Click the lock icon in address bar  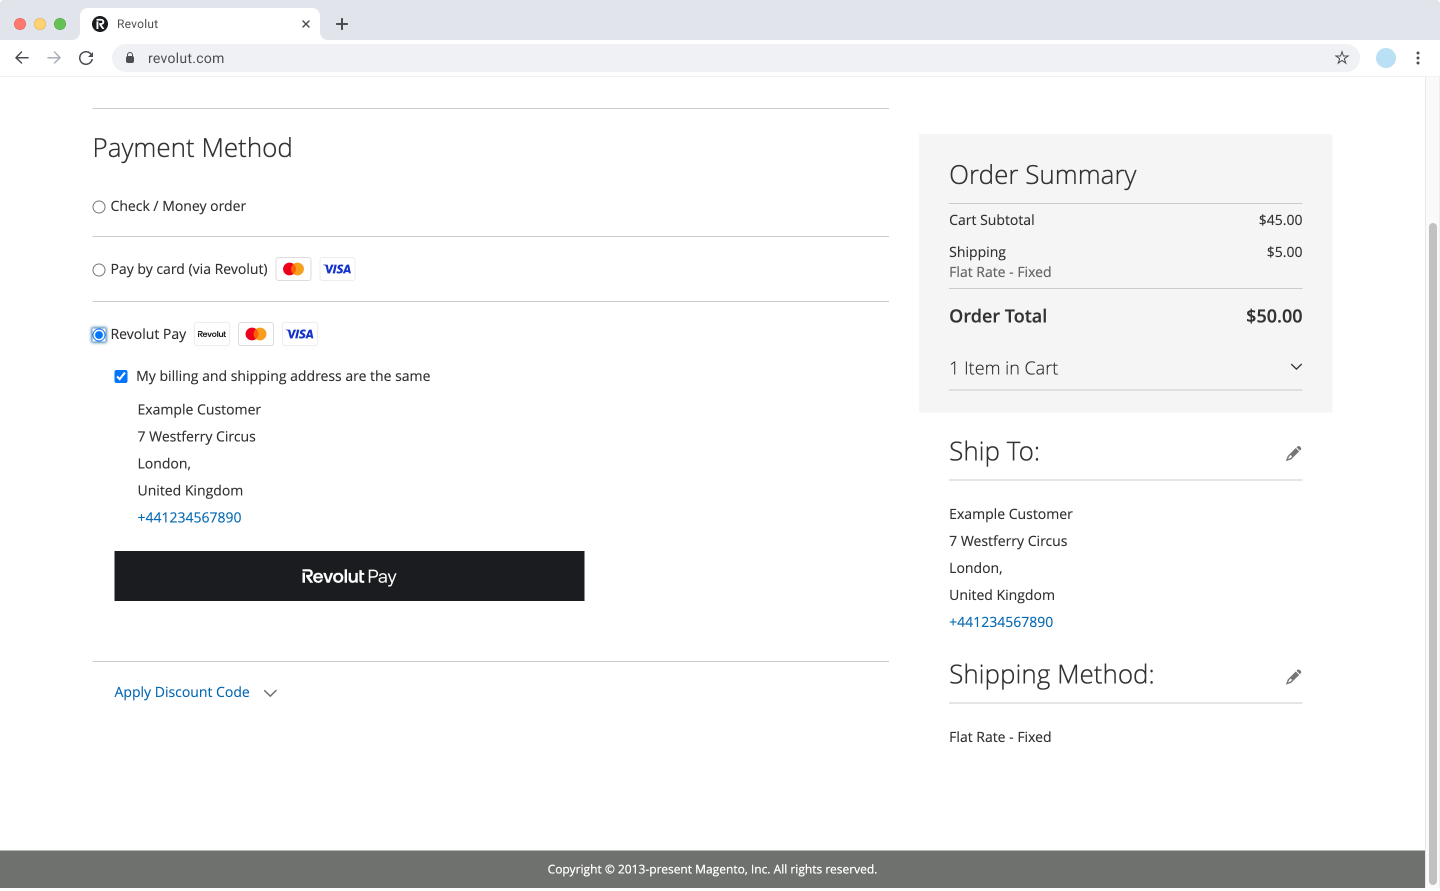click(130, 58)
